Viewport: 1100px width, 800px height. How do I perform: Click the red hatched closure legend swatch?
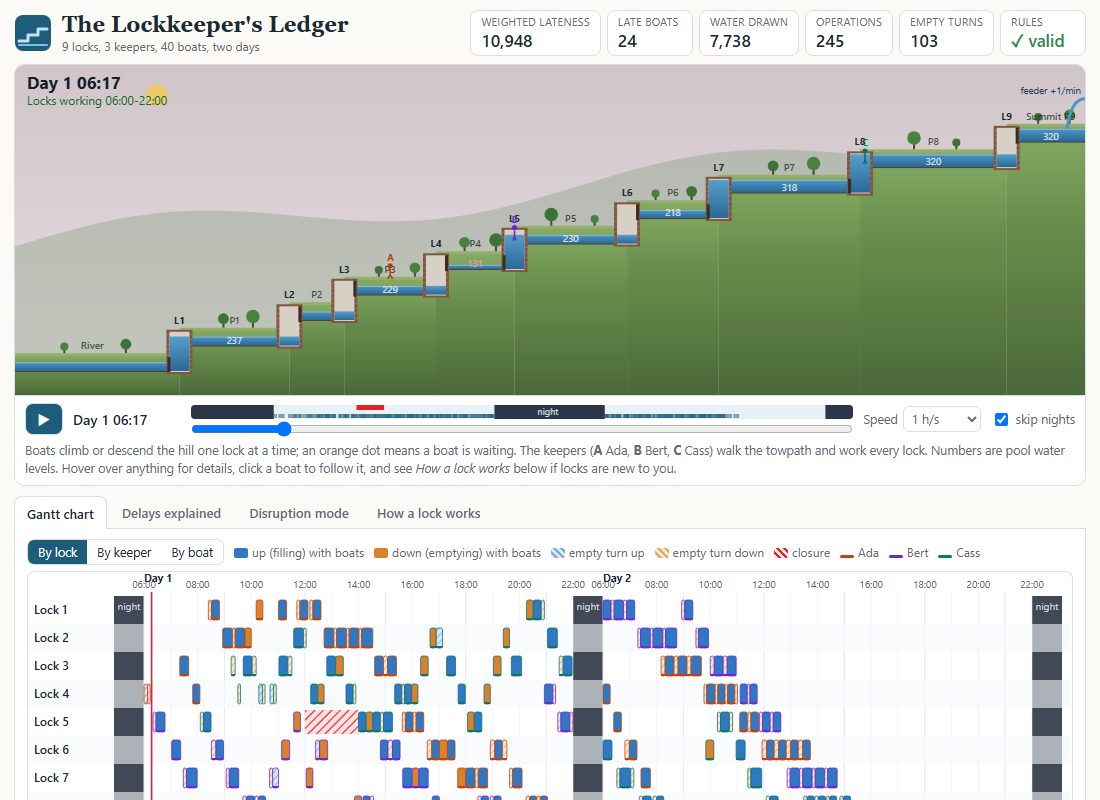point(781,553)
